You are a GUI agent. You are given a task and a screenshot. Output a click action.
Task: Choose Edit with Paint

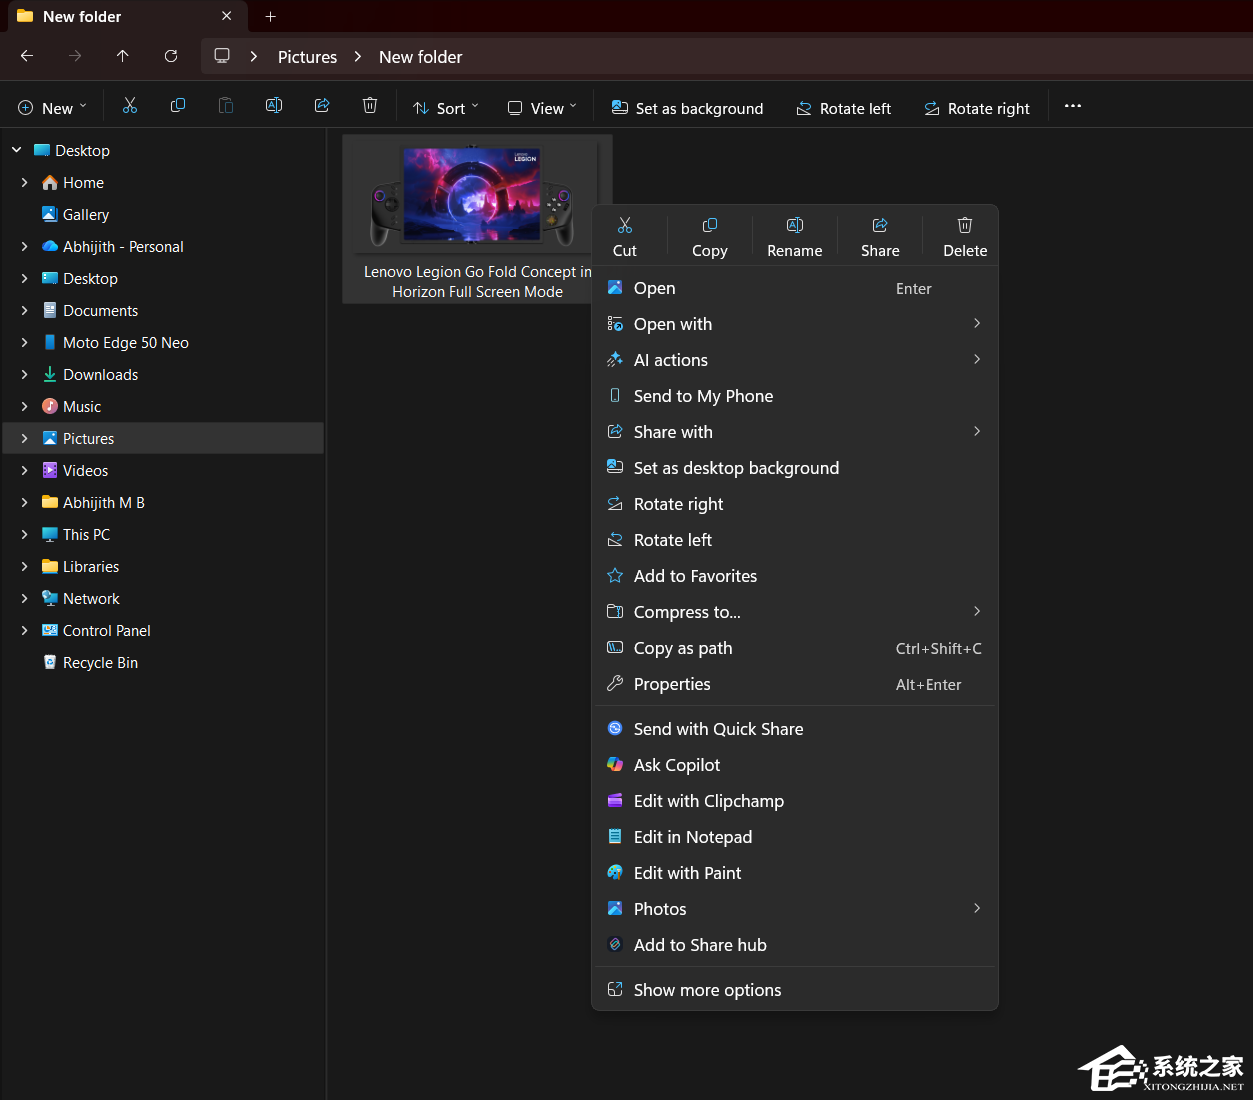795,873
